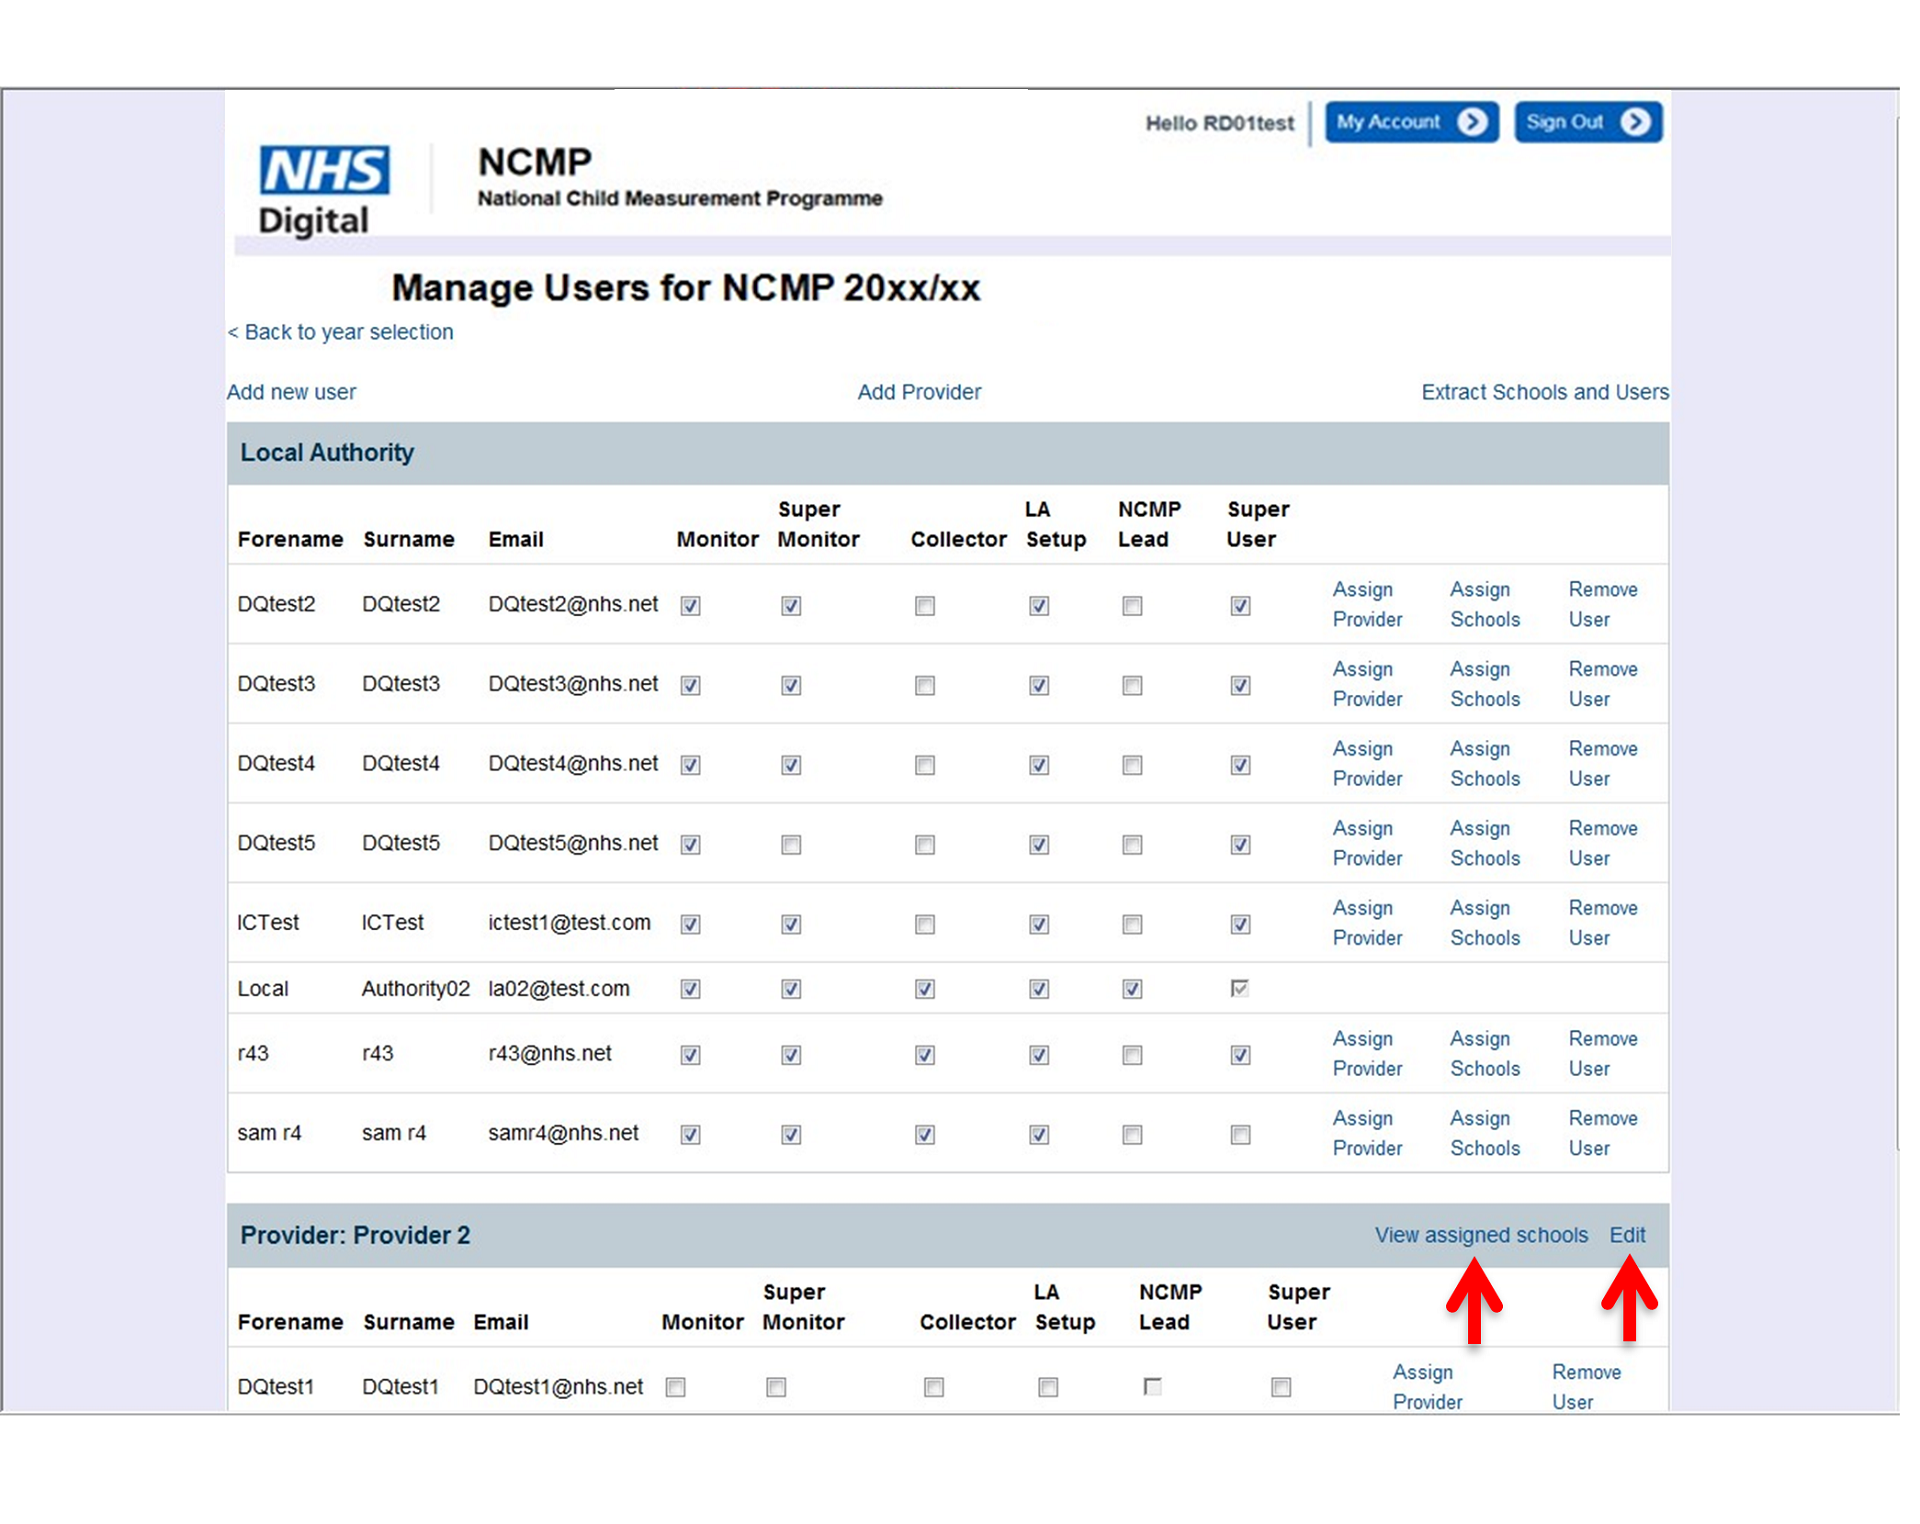The width and height of the screenshot is (1920, 1524).
Task: Enable NCMP Lead for ICTest
Action: pyautogui.click(x=1132, y=925)
